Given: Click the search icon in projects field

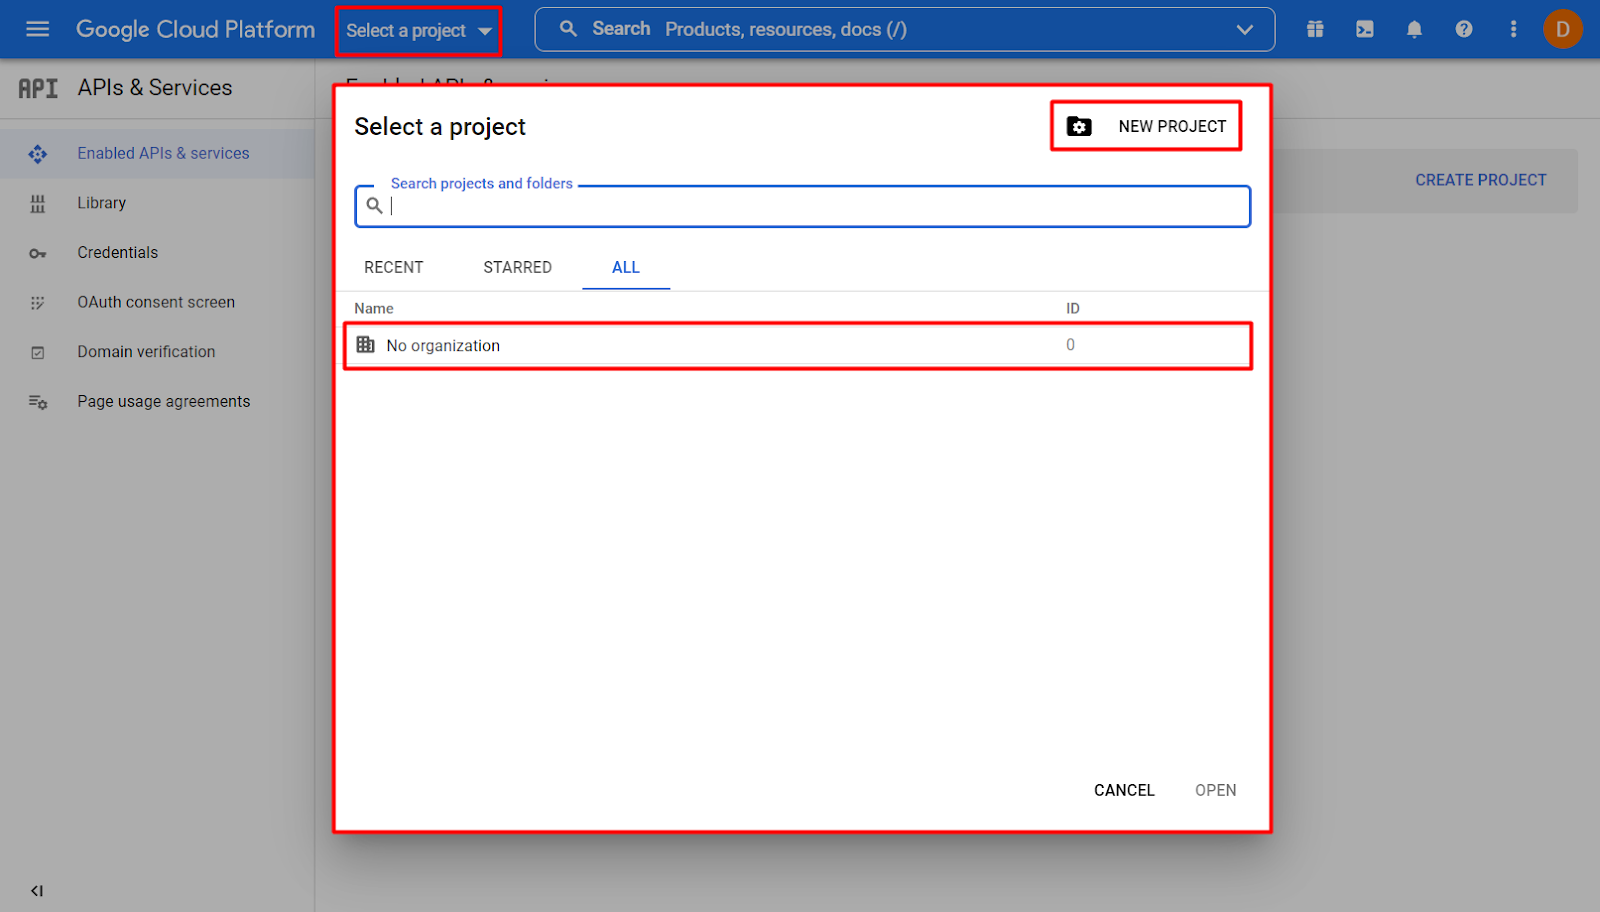Looking at the screenshot, I should click(x=374, y=206).
